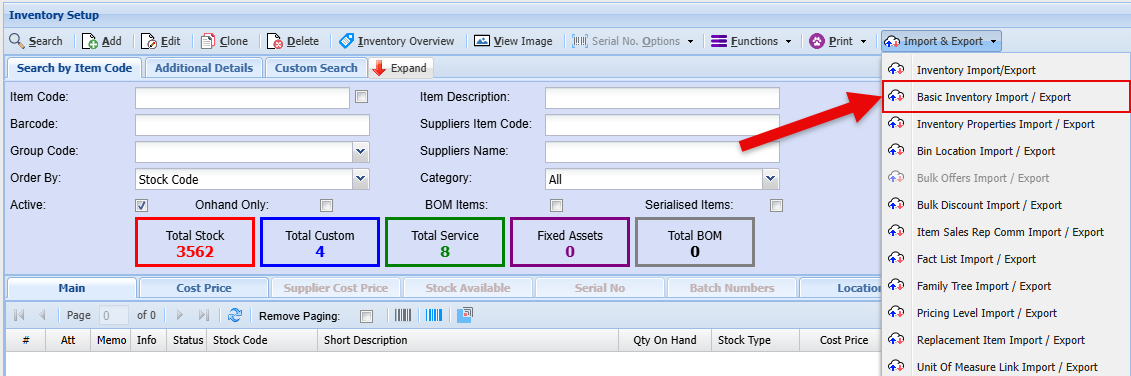Click the Short Description column header
This screenshot has width=1131, height=376.
[x=468, y=340]
